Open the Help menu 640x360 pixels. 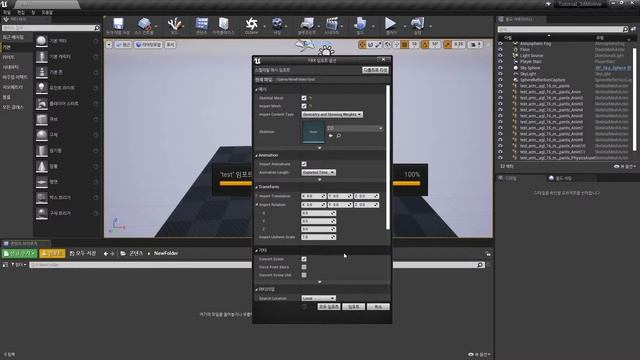[47, 12]
